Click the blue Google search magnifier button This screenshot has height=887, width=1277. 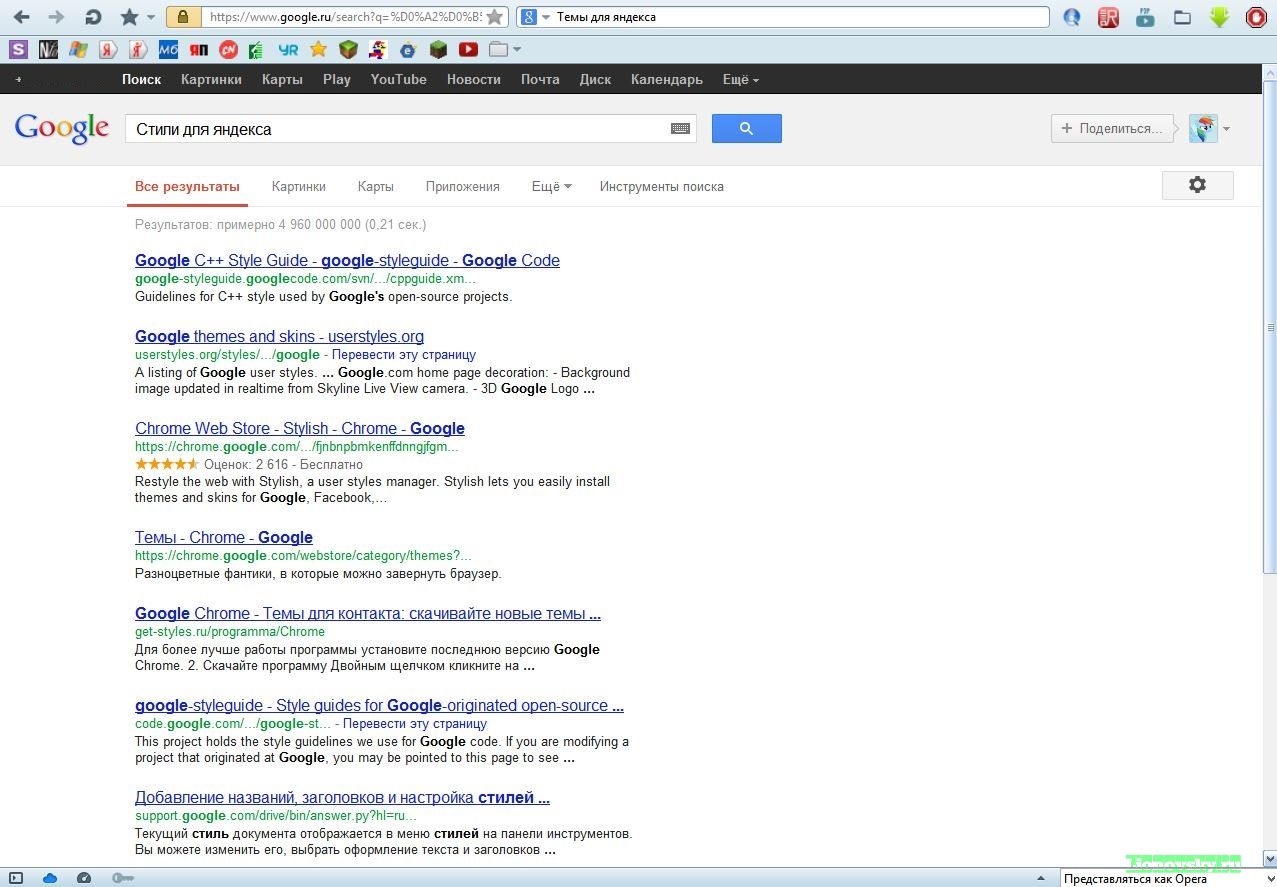[x=746, y=128]
